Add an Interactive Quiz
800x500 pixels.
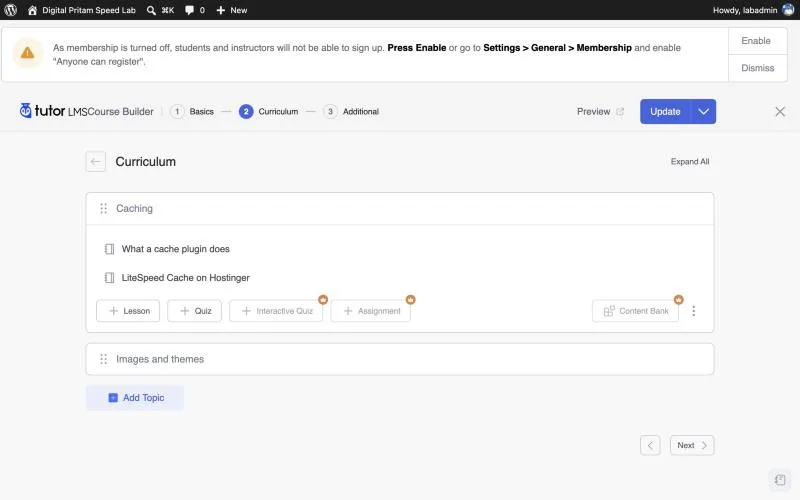(276, 311)
